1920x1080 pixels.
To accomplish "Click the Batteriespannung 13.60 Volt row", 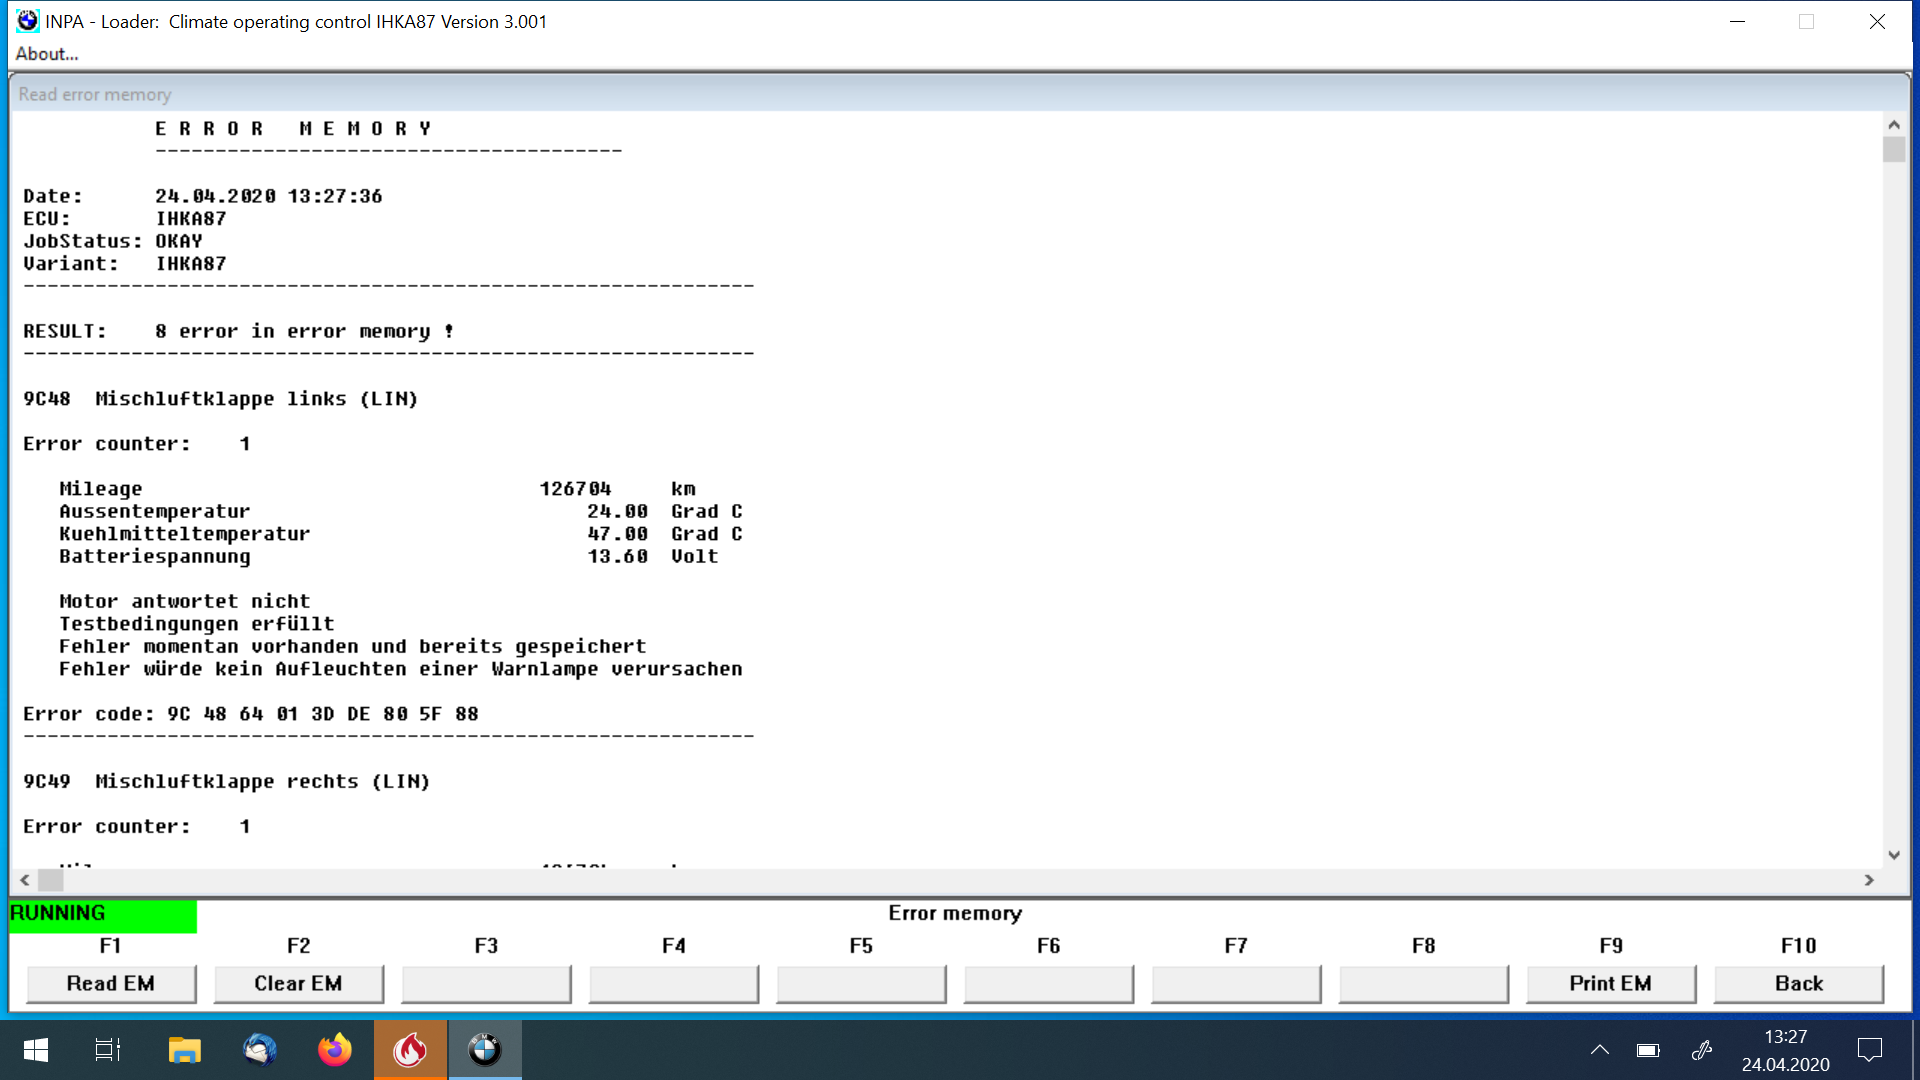I will pyautogui.click(x=389, y=556).
